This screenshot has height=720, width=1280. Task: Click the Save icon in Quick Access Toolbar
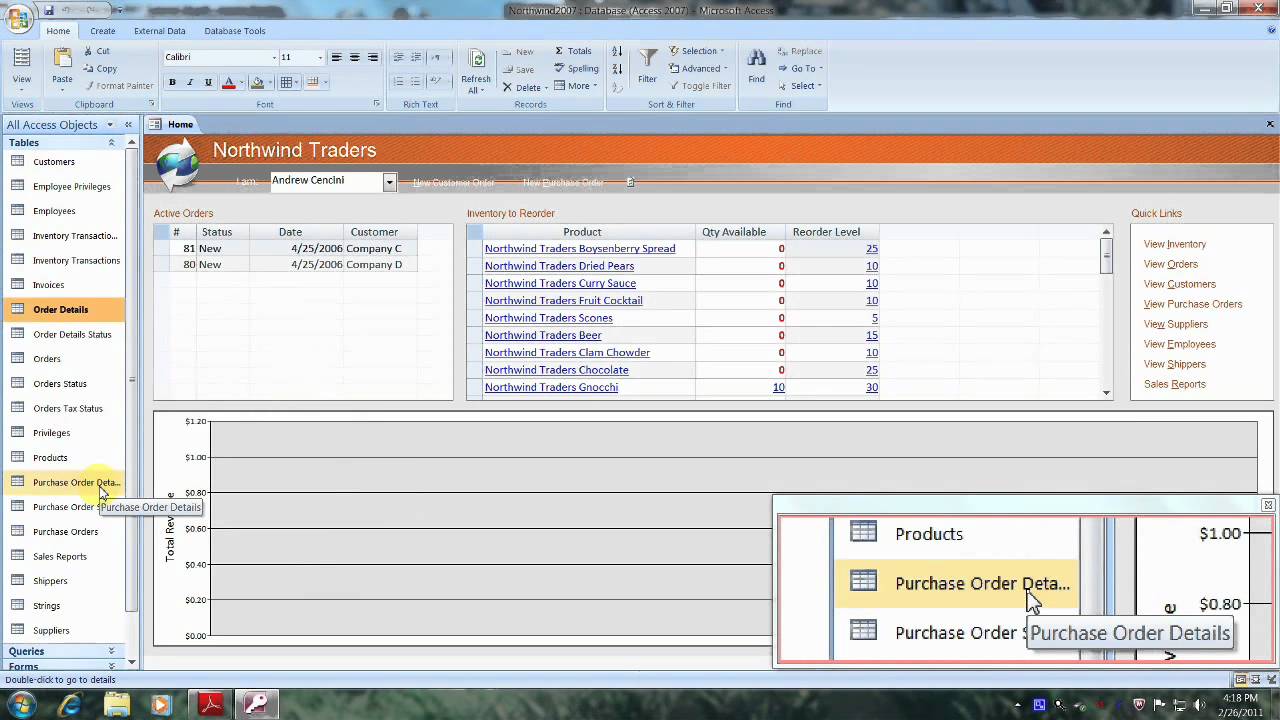(49, 10)
